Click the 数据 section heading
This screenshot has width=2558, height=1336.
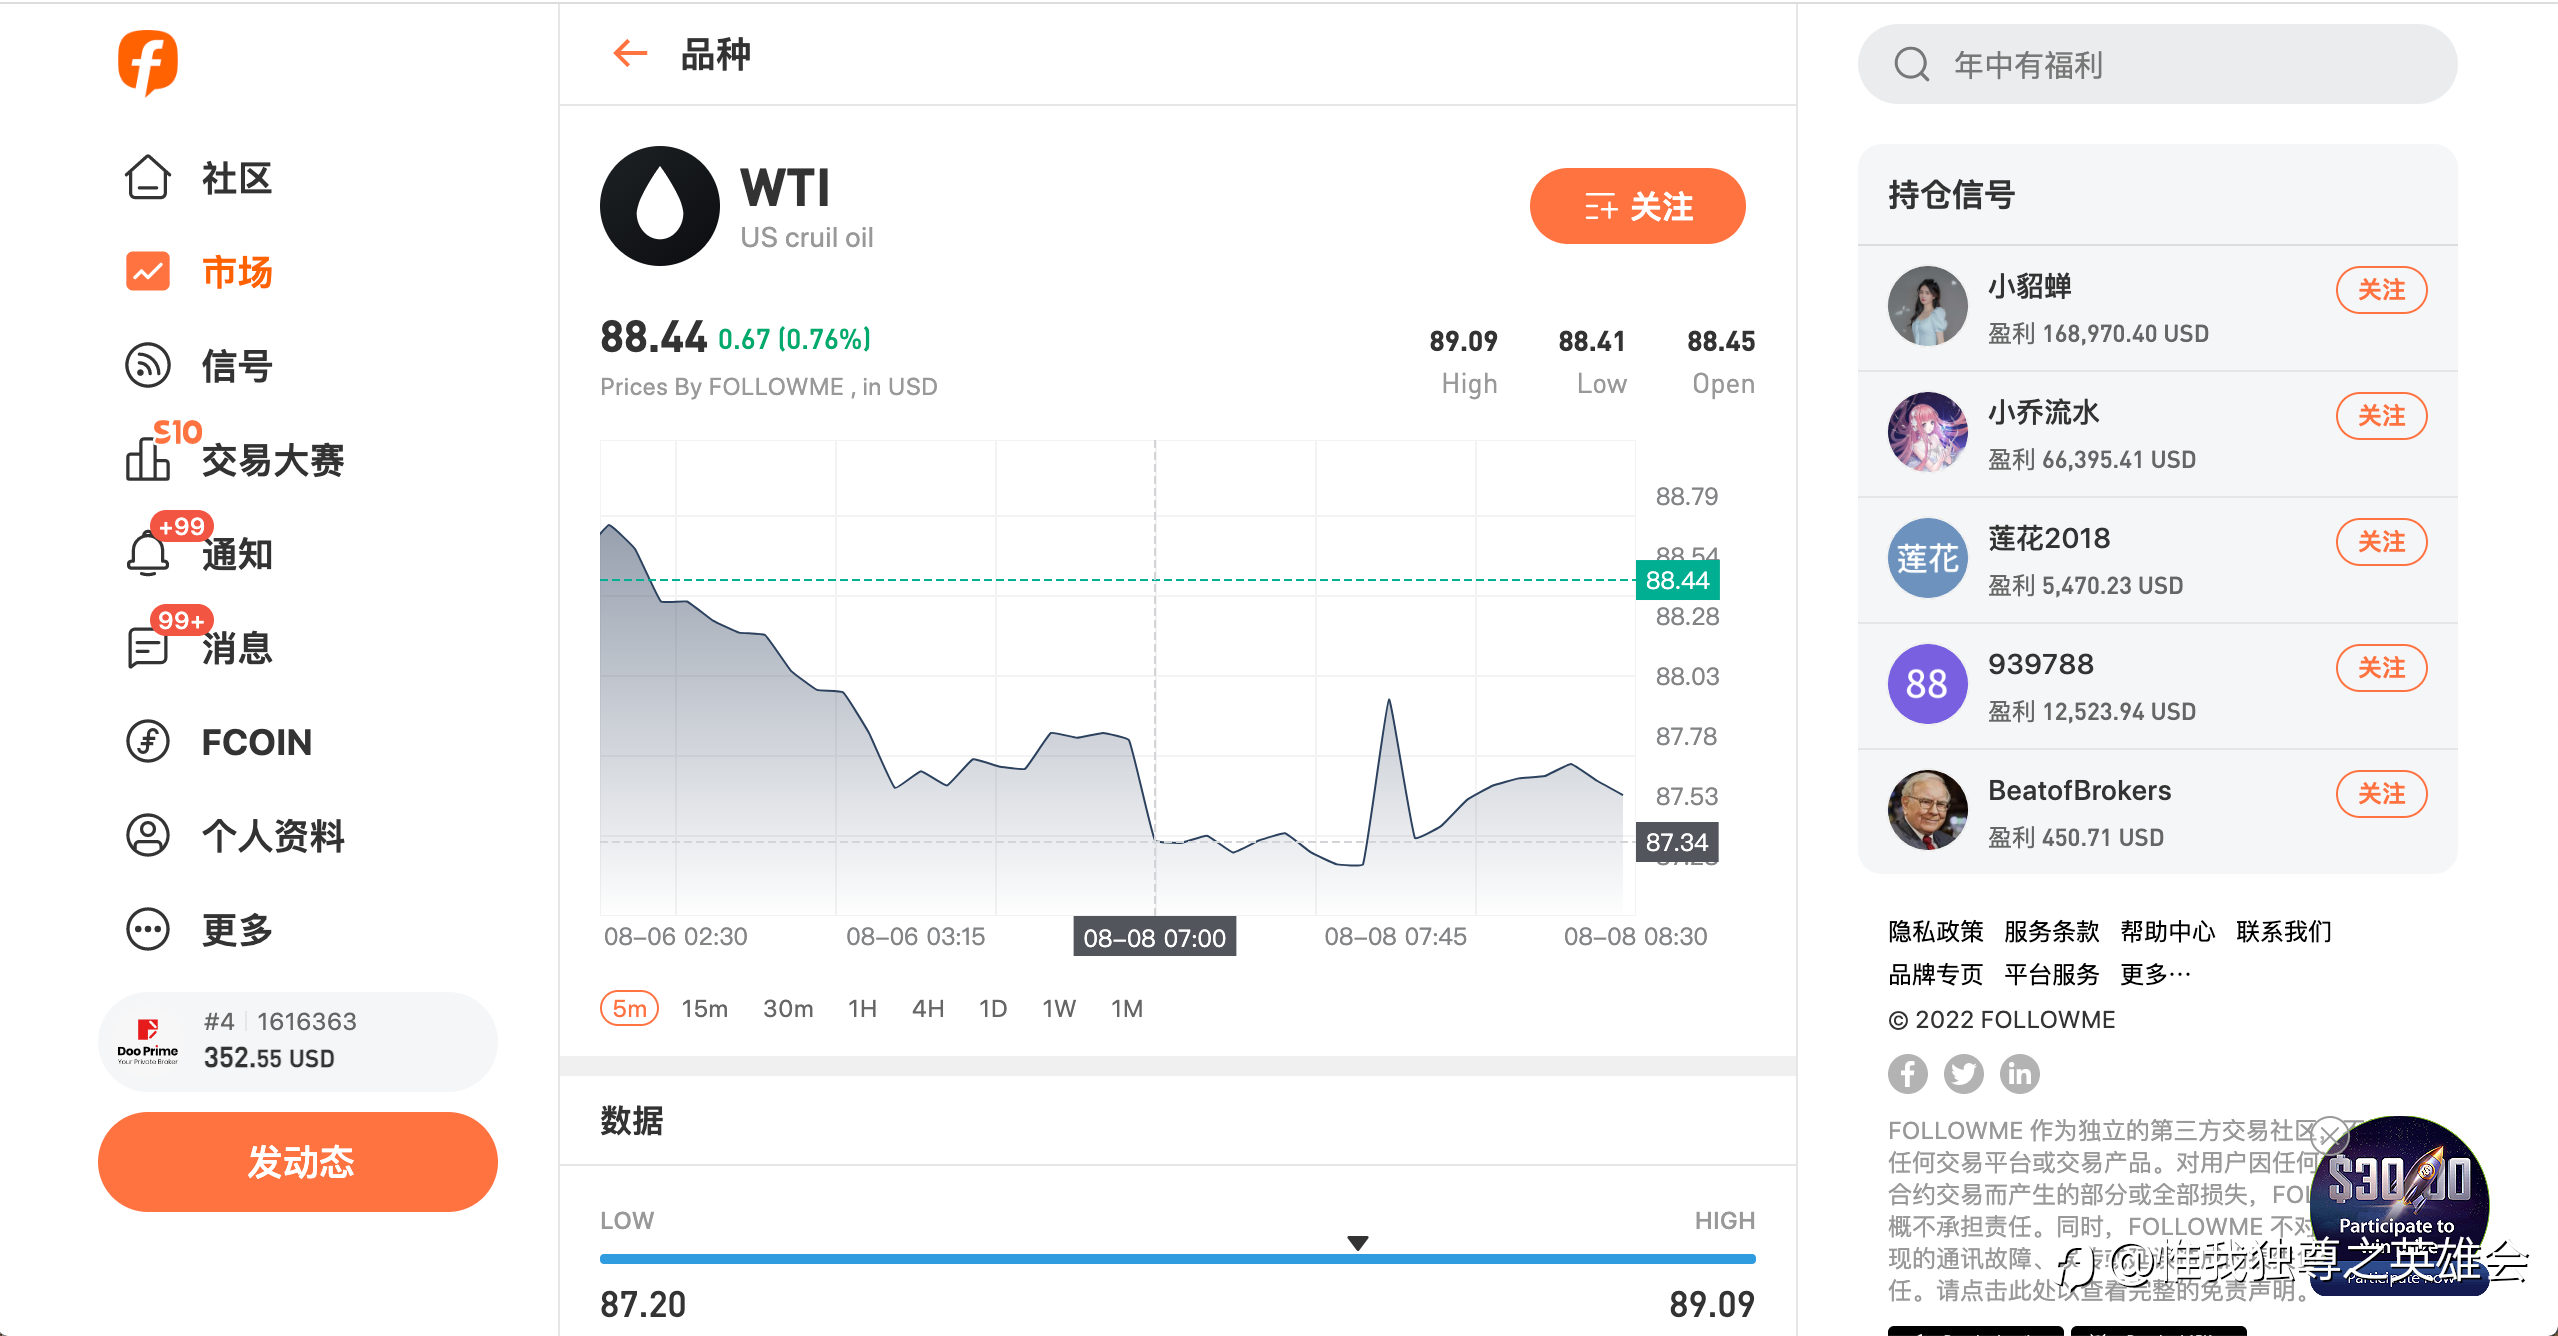pos(632,1121)
